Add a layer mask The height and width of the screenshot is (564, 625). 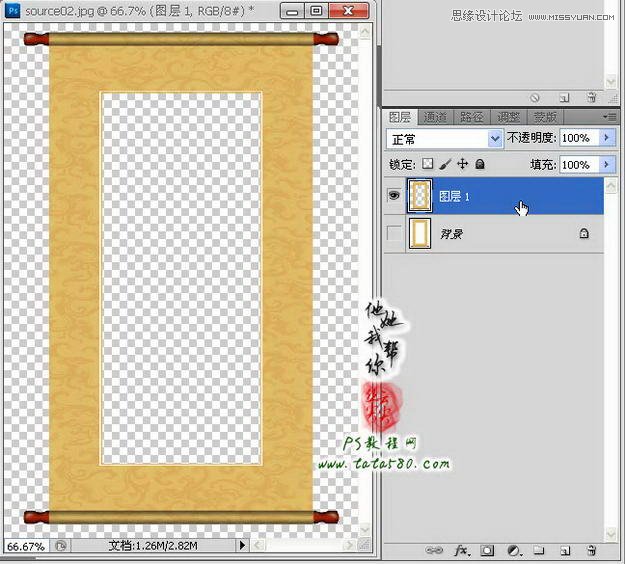click(487, 550)
